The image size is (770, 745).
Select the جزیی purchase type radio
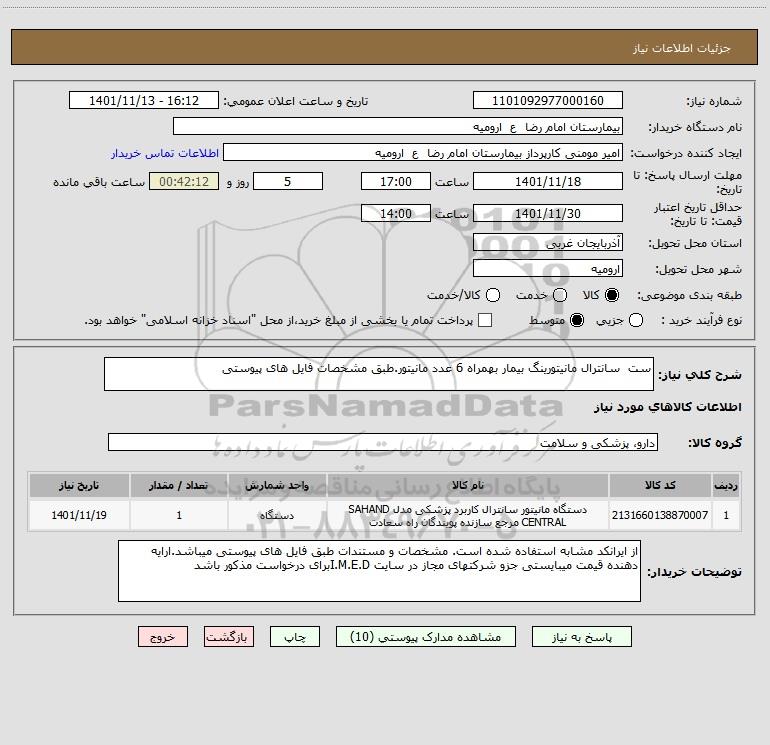(635, 321)
